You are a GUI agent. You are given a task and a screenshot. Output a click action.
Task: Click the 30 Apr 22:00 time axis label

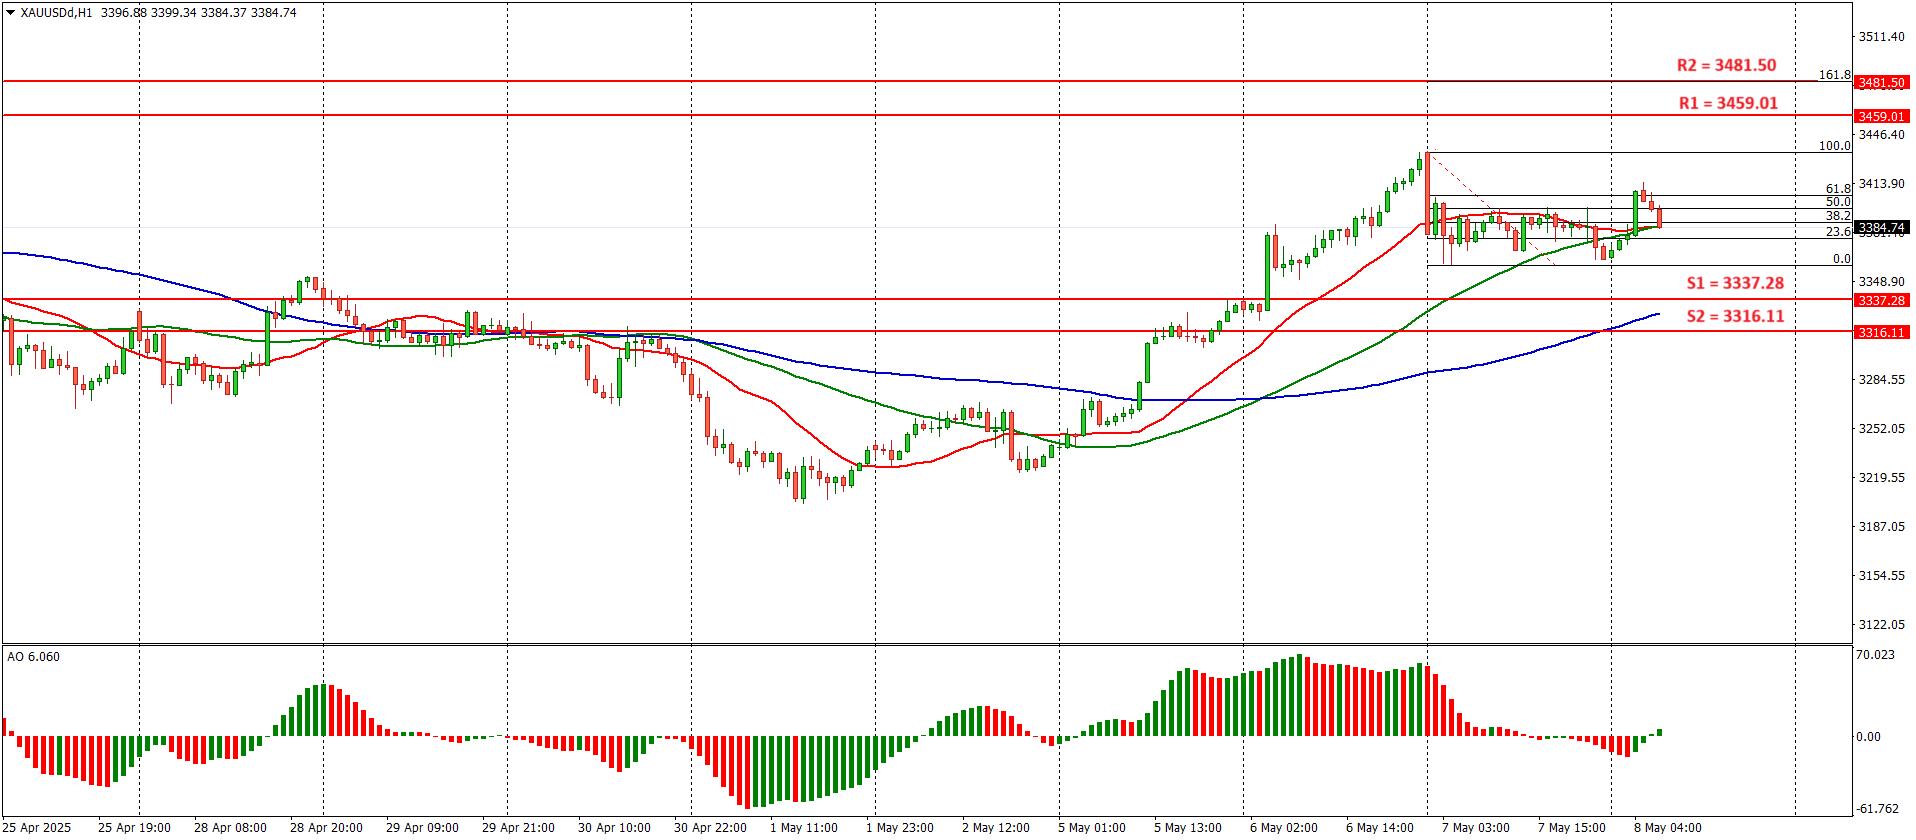click(x=710, y=828)
